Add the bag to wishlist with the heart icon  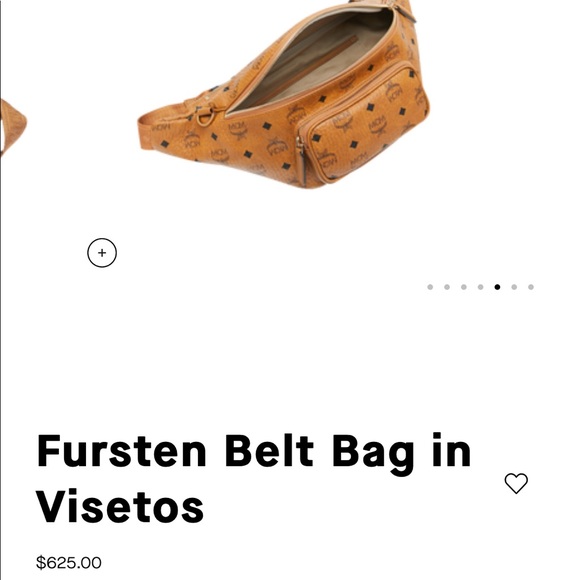(516, 483)
